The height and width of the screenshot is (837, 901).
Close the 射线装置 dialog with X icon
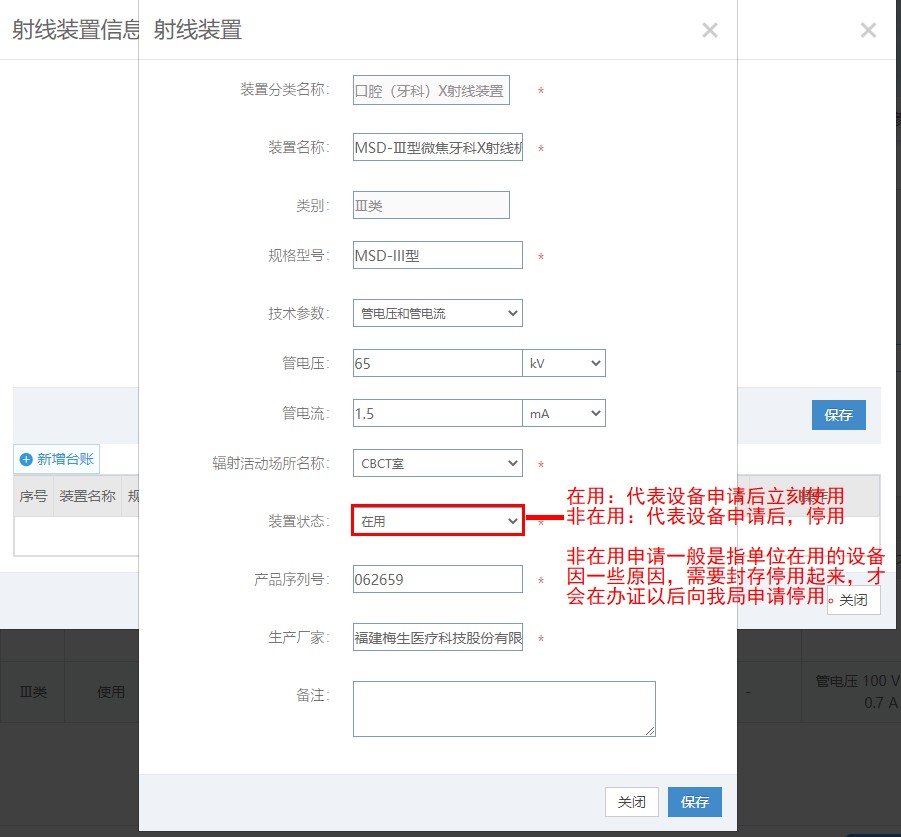point(710,30)
